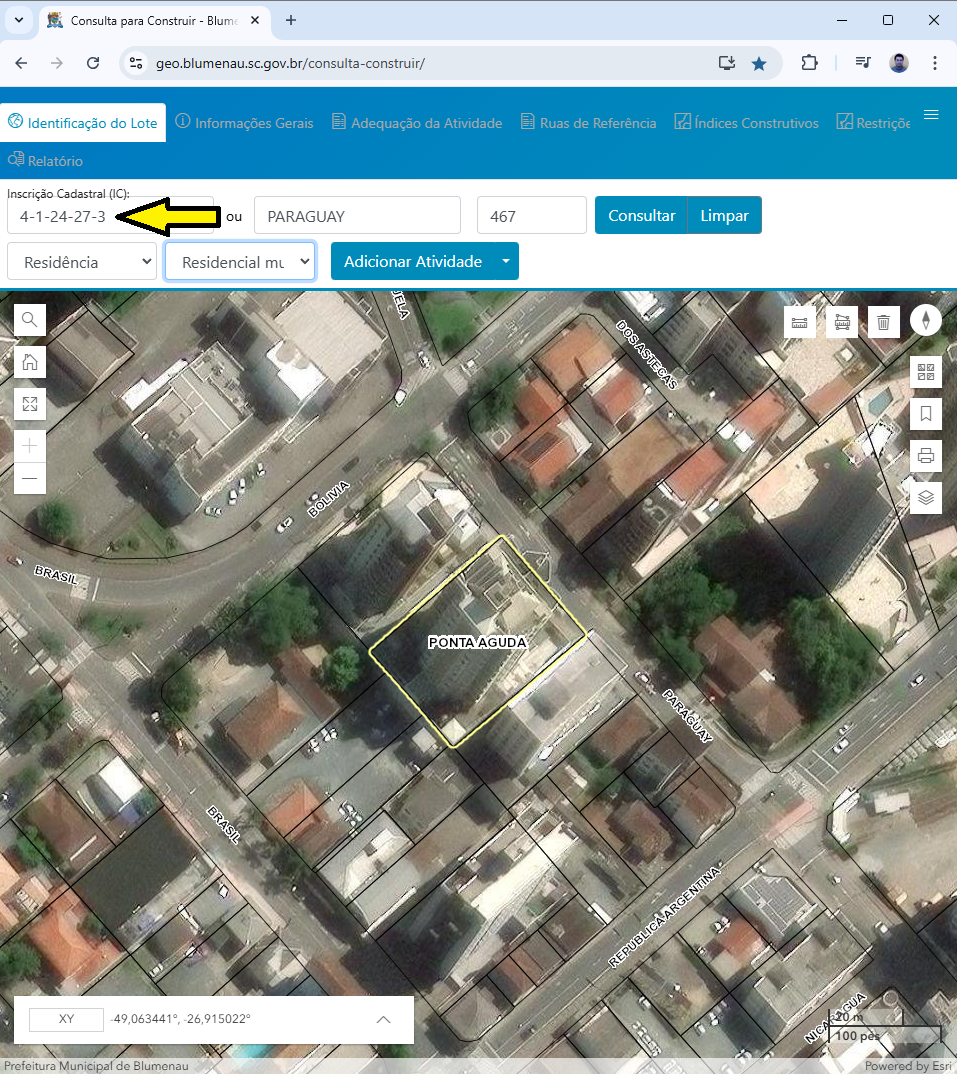Open the basemap gallery
957x1079 pixels.
pos(925,371)
